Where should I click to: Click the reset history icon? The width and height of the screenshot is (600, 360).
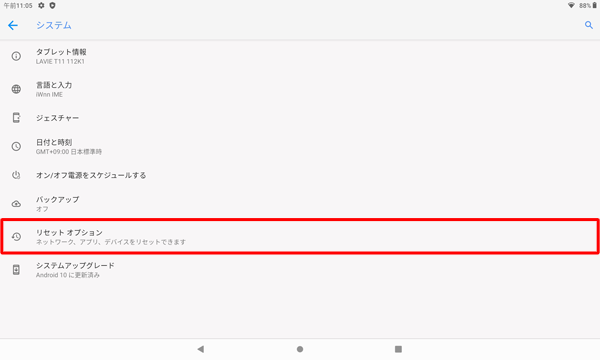[16, 236]
